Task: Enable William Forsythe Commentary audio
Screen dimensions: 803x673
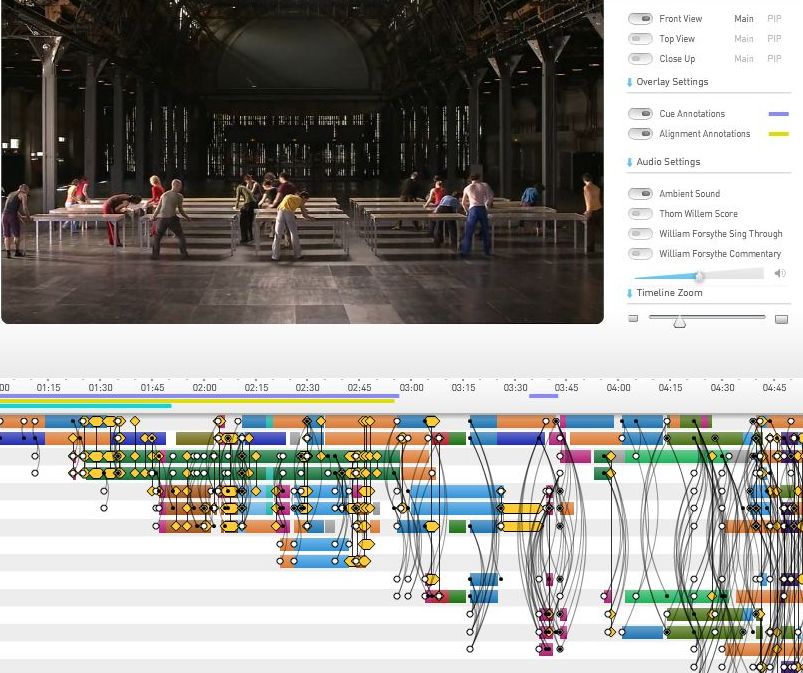Action: tap(640, 254)
